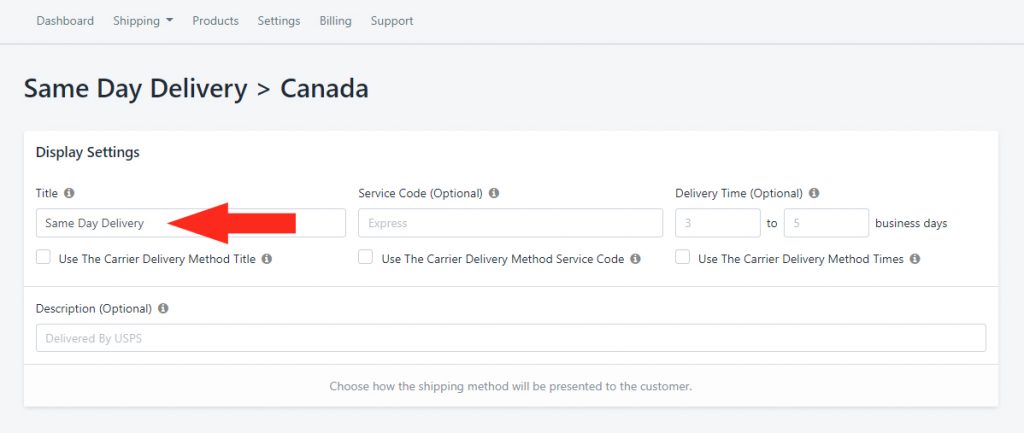
Task: Select the minimum delivery days field
Action: tap(718, 223)
